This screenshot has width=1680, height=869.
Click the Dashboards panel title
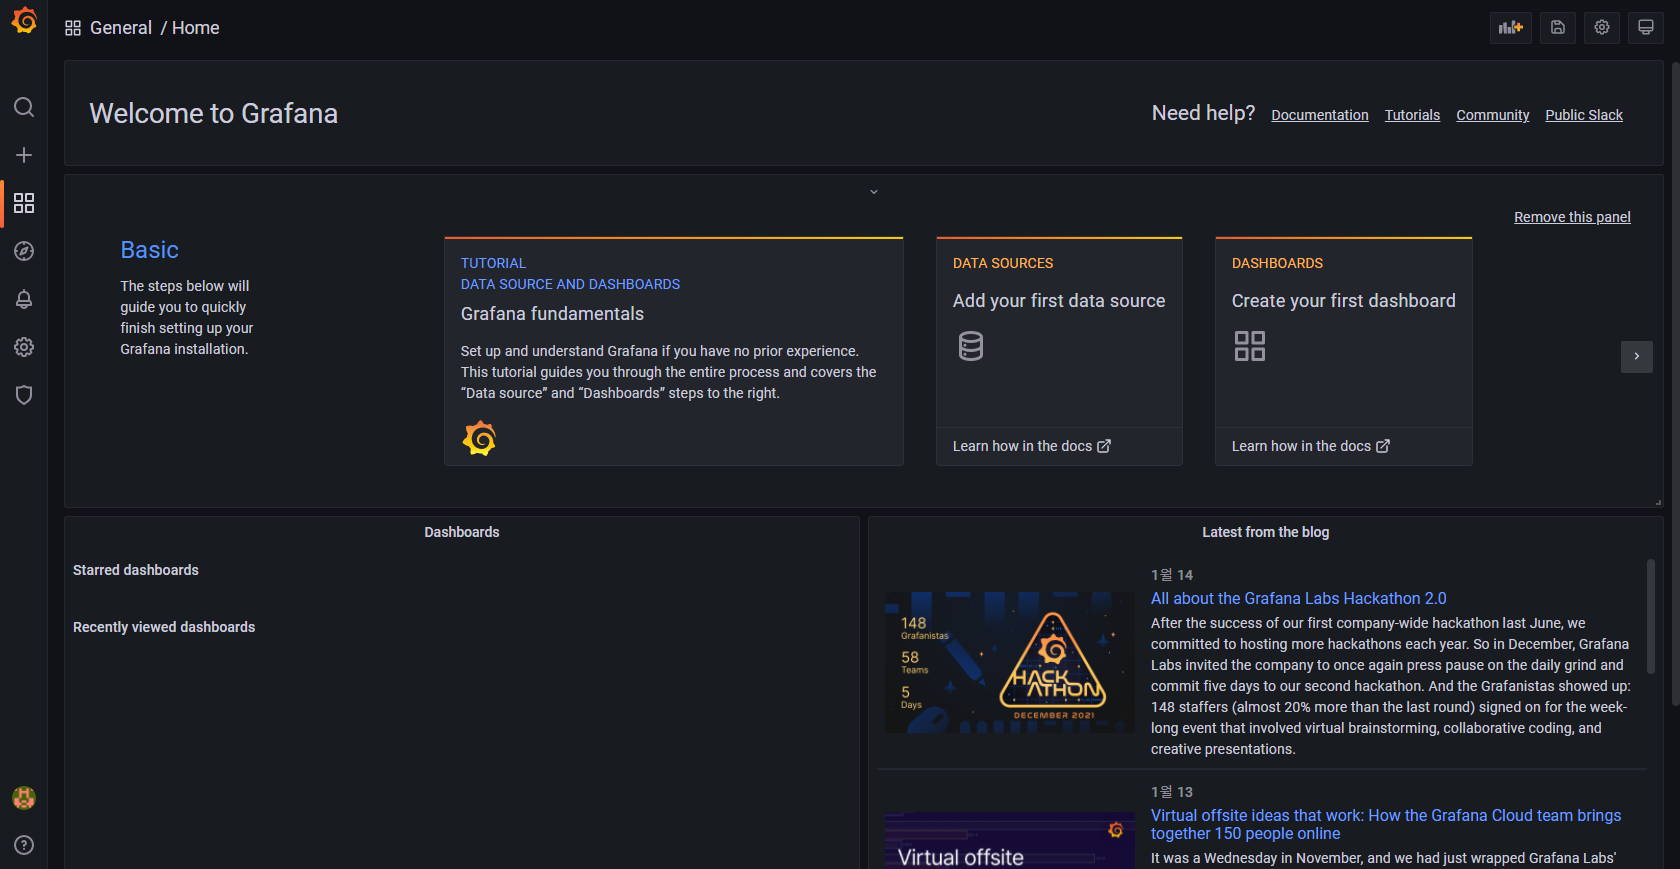(462, 532)
